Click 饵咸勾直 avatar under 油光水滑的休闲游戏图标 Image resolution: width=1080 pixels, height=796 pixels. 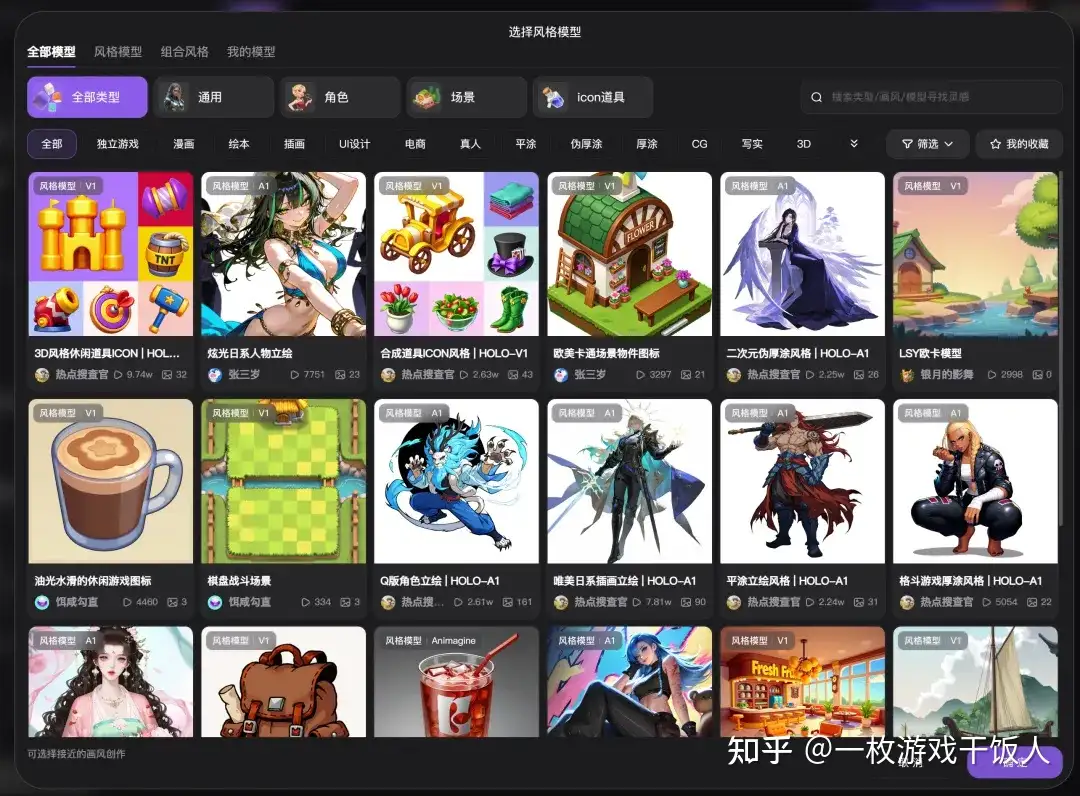click(42, 602)
